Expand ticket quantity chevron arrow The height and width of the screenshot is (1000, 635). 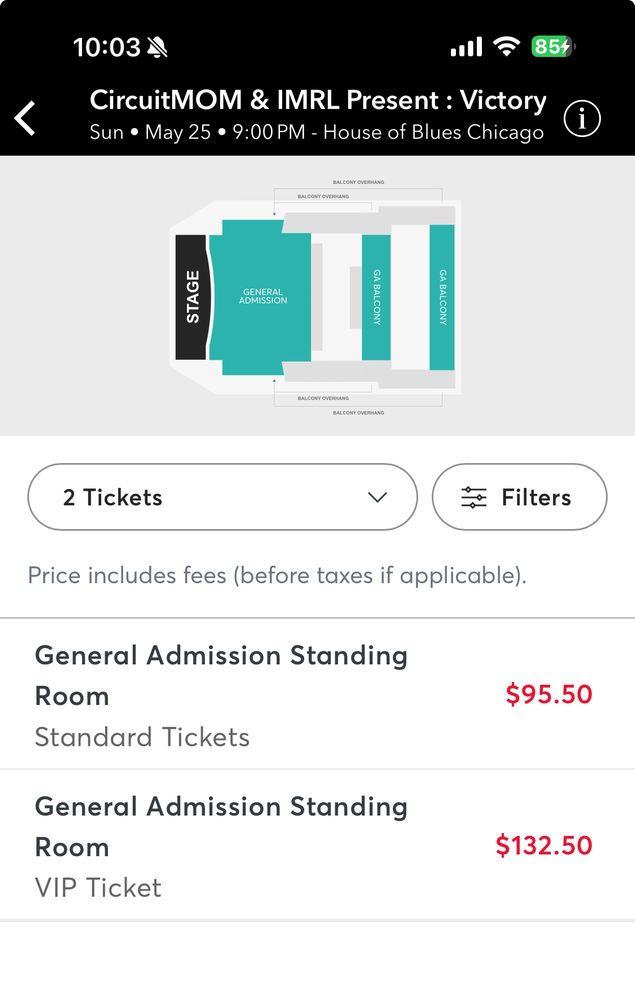377,497
